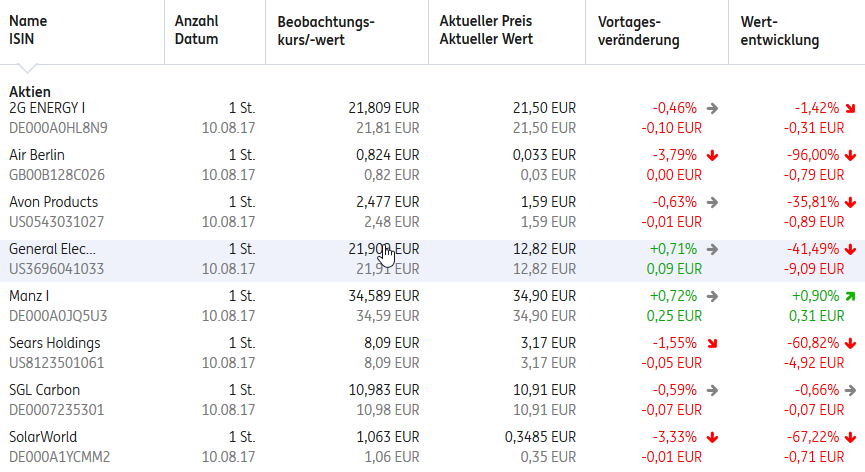865x472 pixels.
Task: Click the SGL Carbon Wertentwicklung gray arrow
Action: tap(850, 390)
